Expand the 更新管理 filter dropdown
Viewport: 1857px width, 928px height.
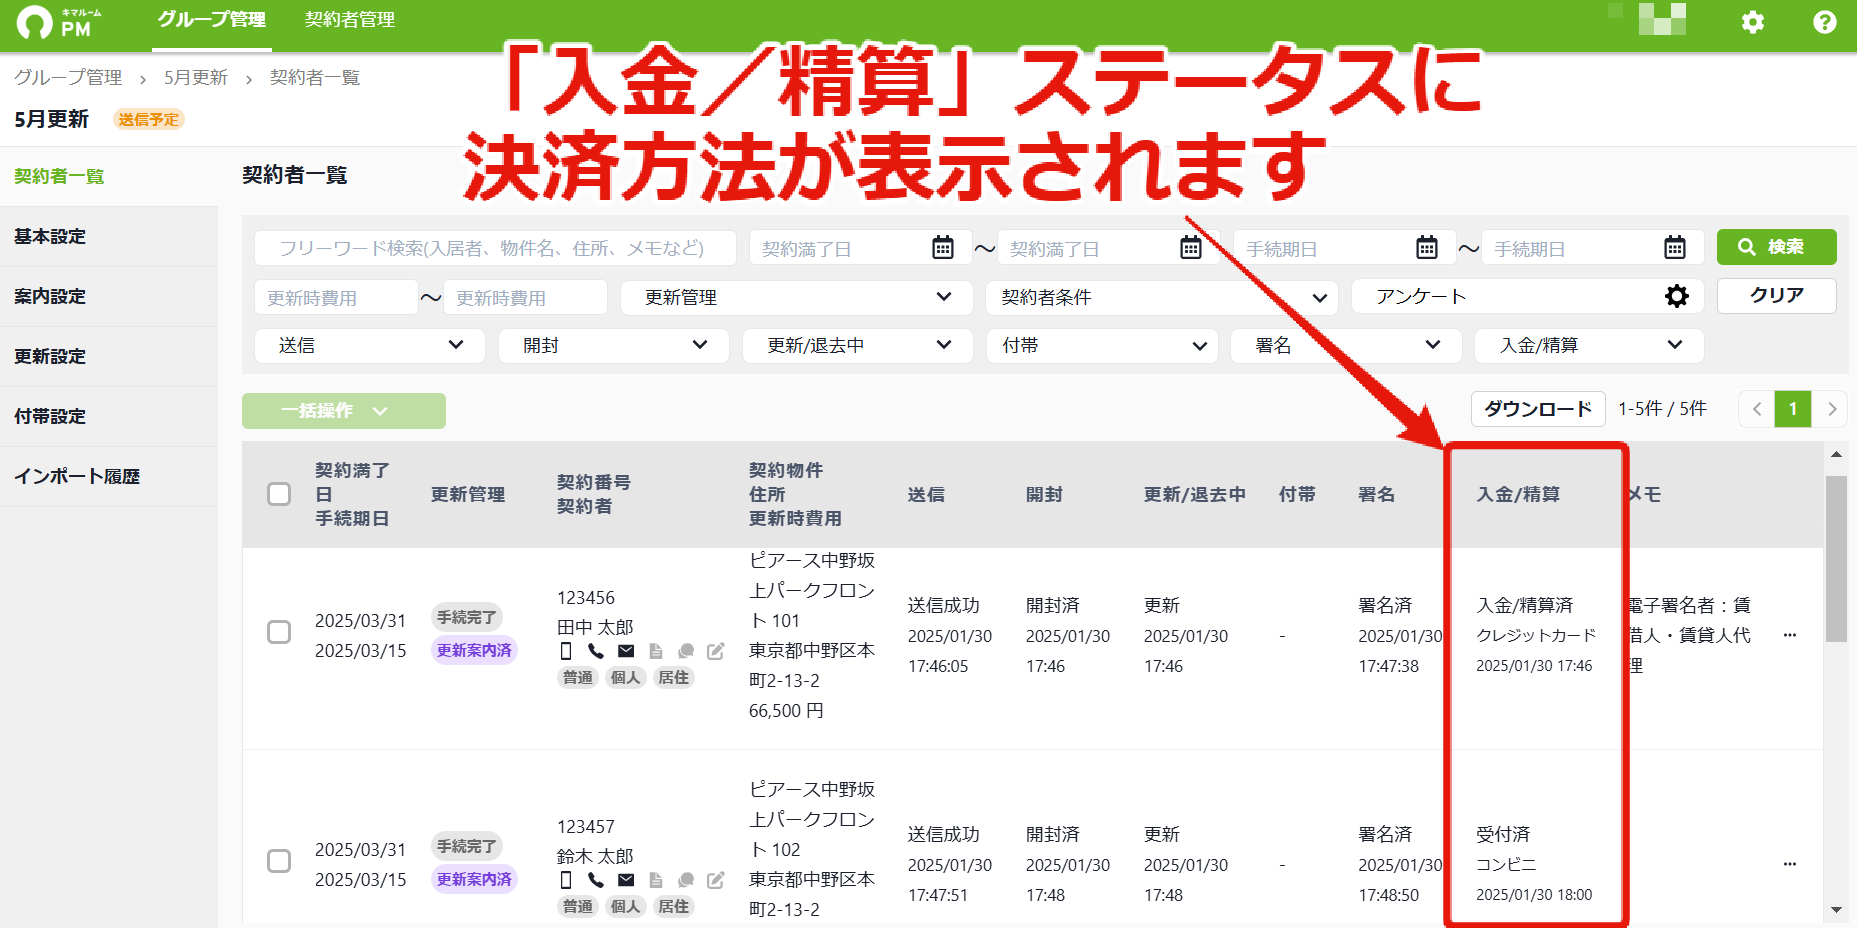[796, 297]
